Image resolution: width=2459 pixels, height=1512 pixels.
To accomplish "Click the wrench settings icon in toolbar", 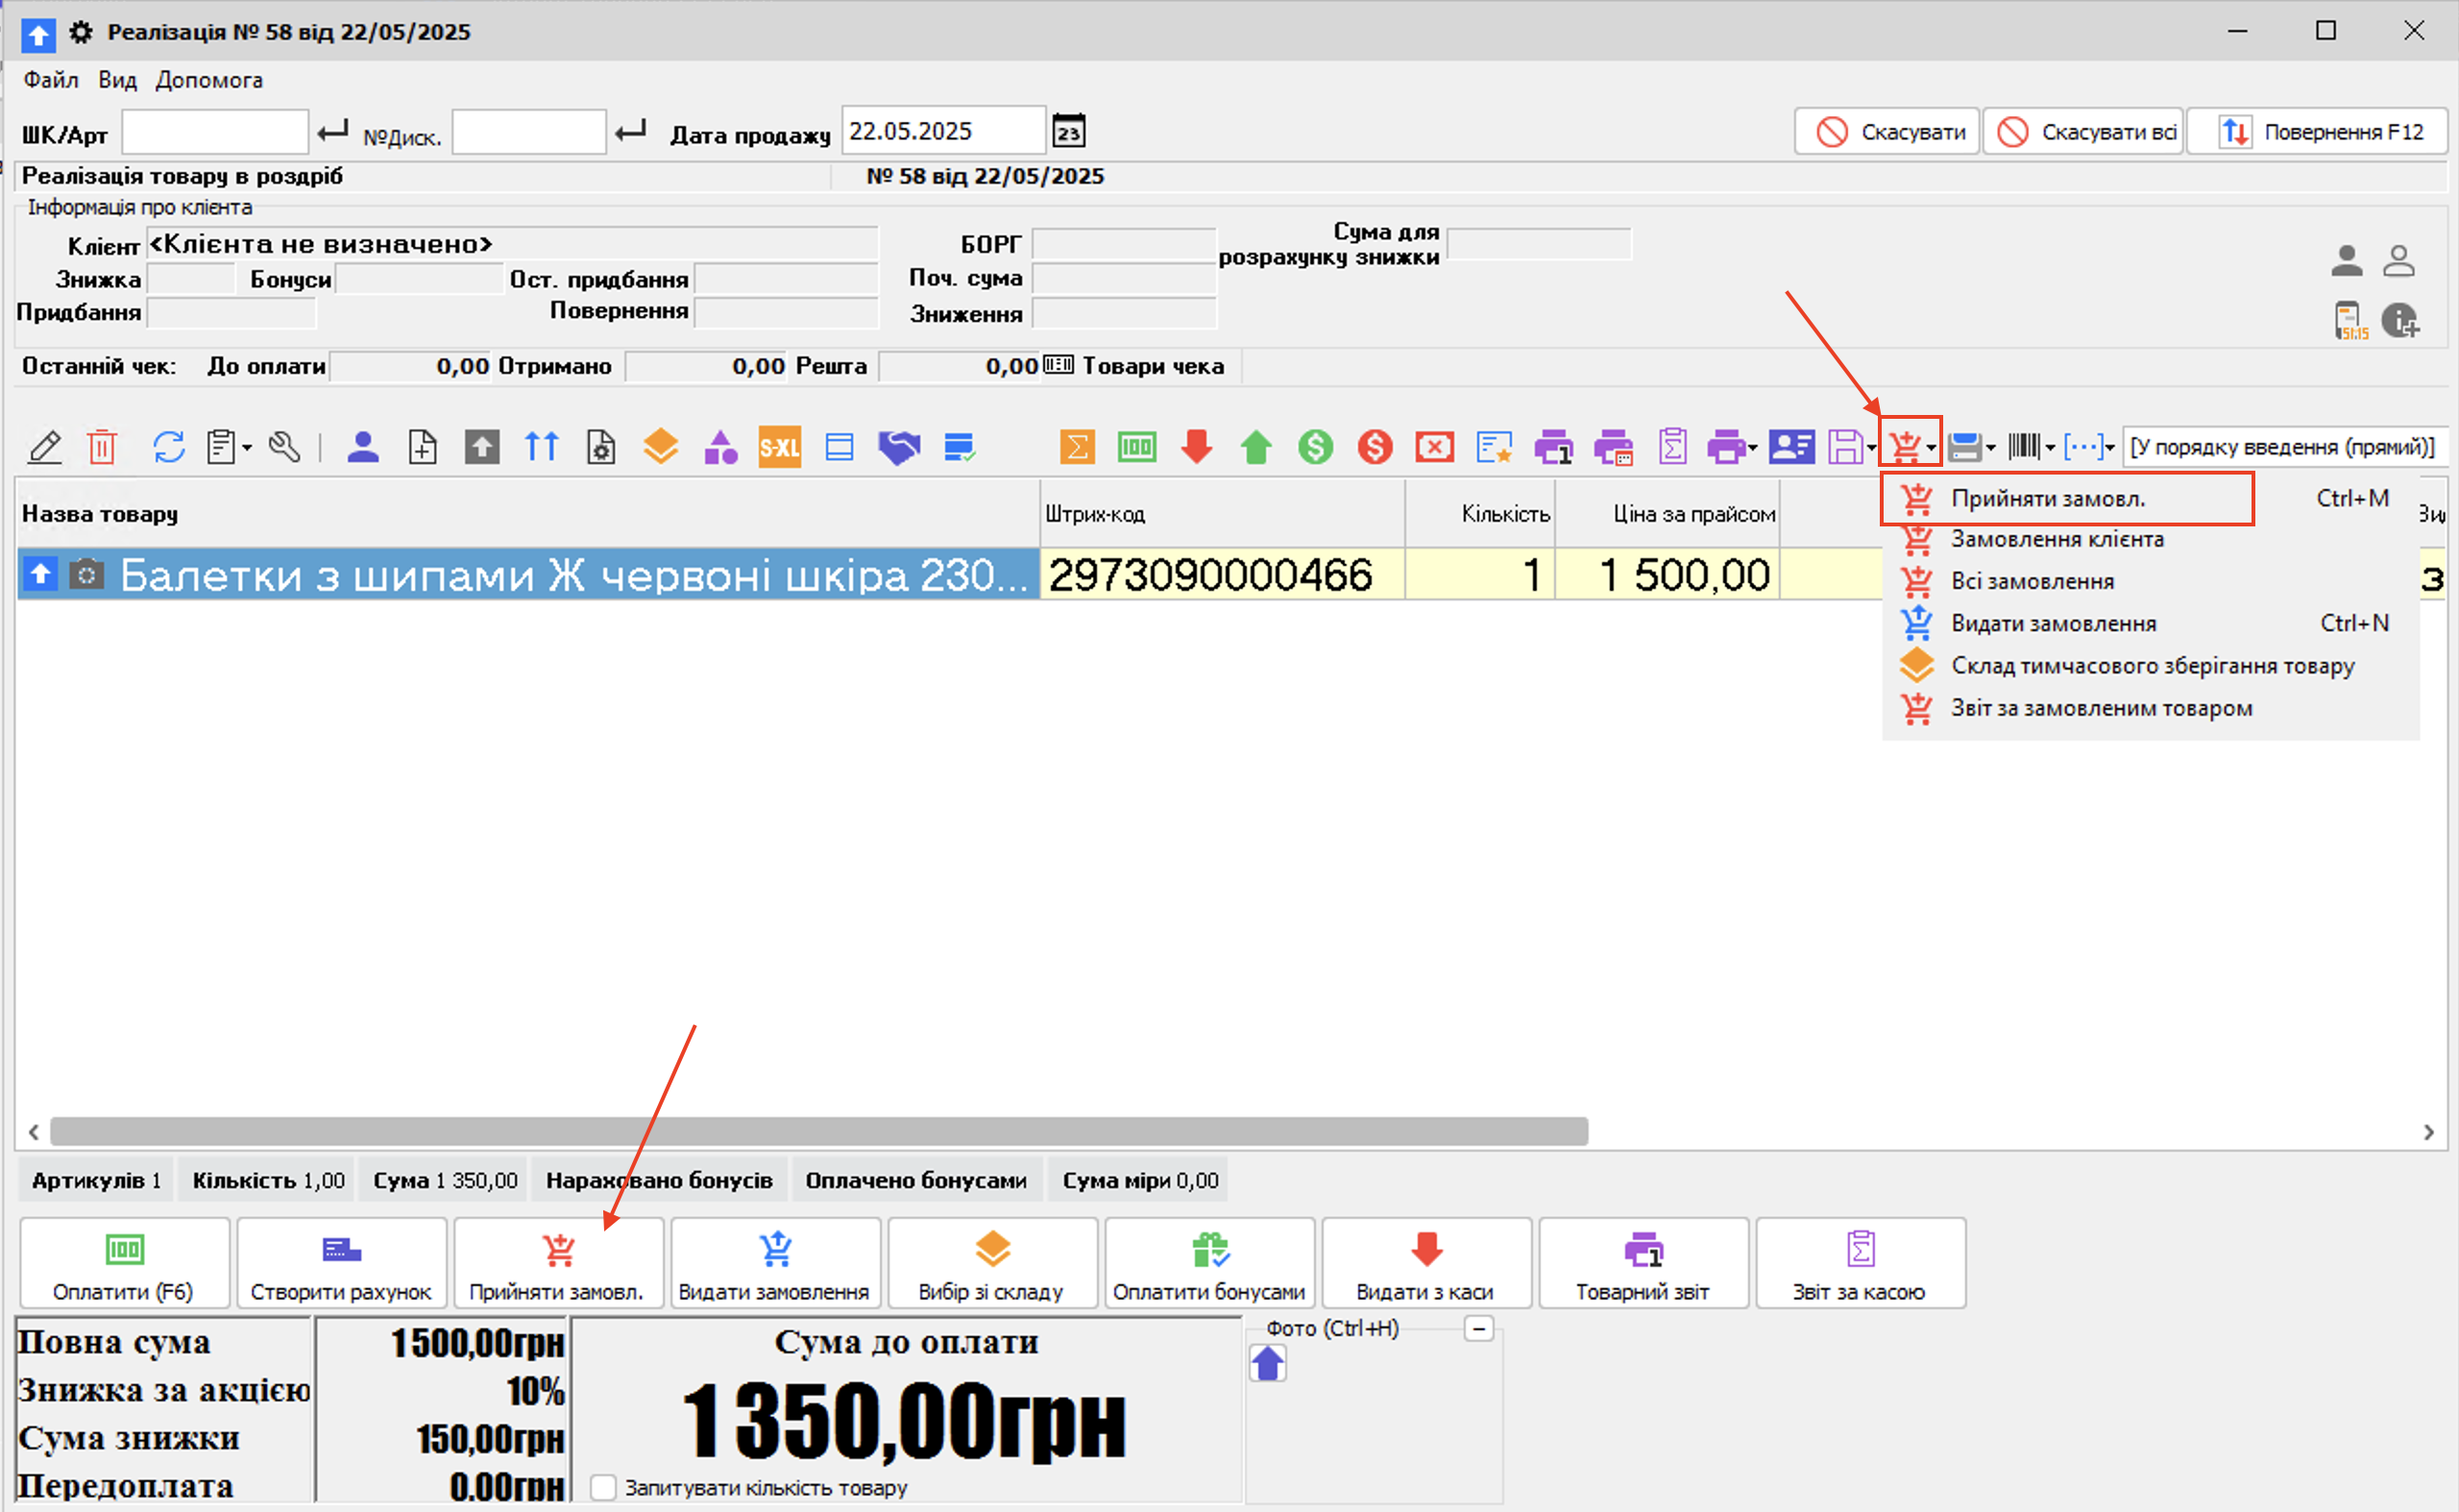I will pyautogui.click(x=285, y=447).
